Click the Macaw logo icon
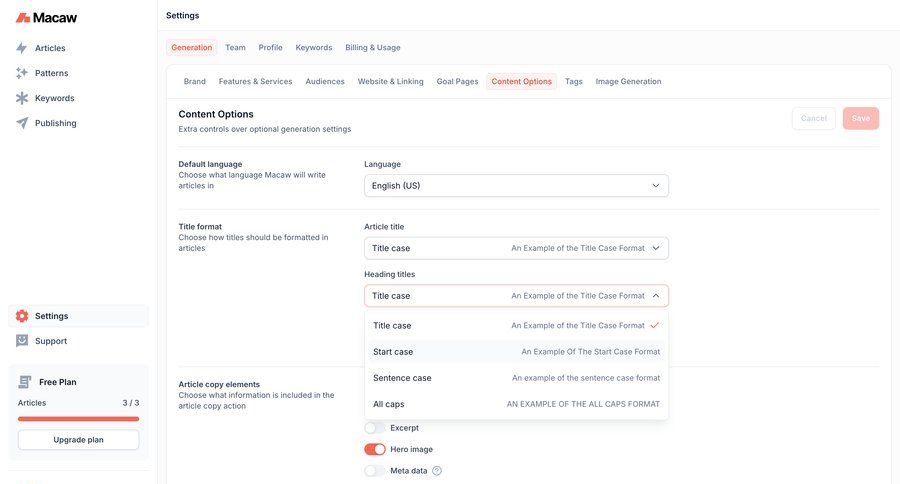This screenshot has height=484, width=900. (x=22, y=17)
